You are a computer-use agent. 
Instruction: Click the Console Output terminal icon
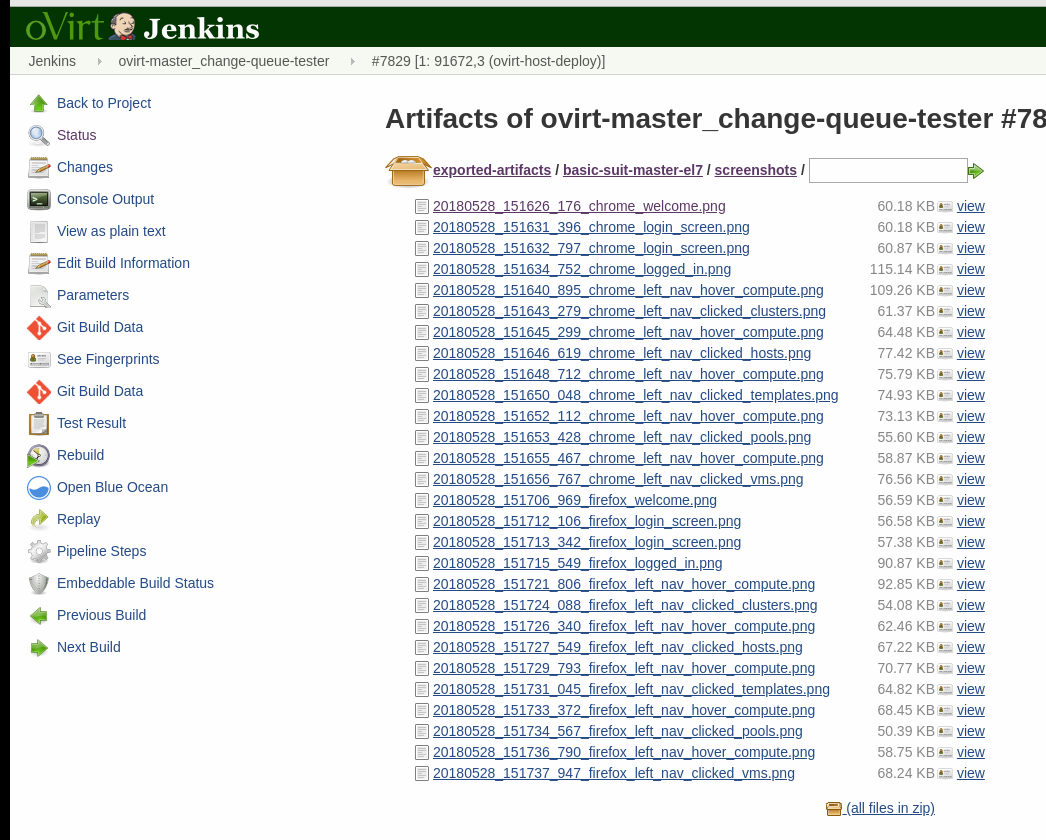coord(39,199)
